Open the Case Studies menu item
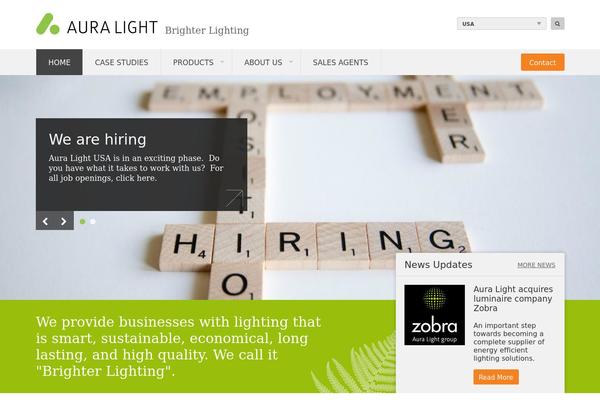 (x=121, y=62)
